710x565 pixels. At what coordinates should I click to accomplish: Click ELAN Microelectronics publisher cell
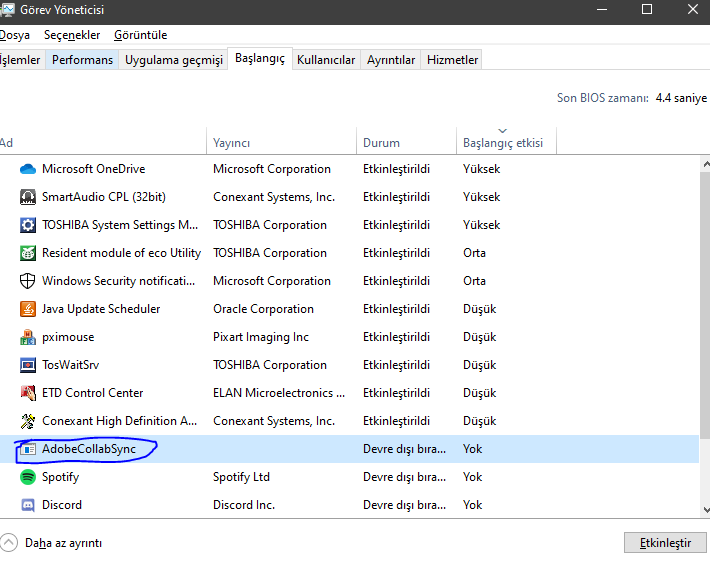[x=279, y=393]
